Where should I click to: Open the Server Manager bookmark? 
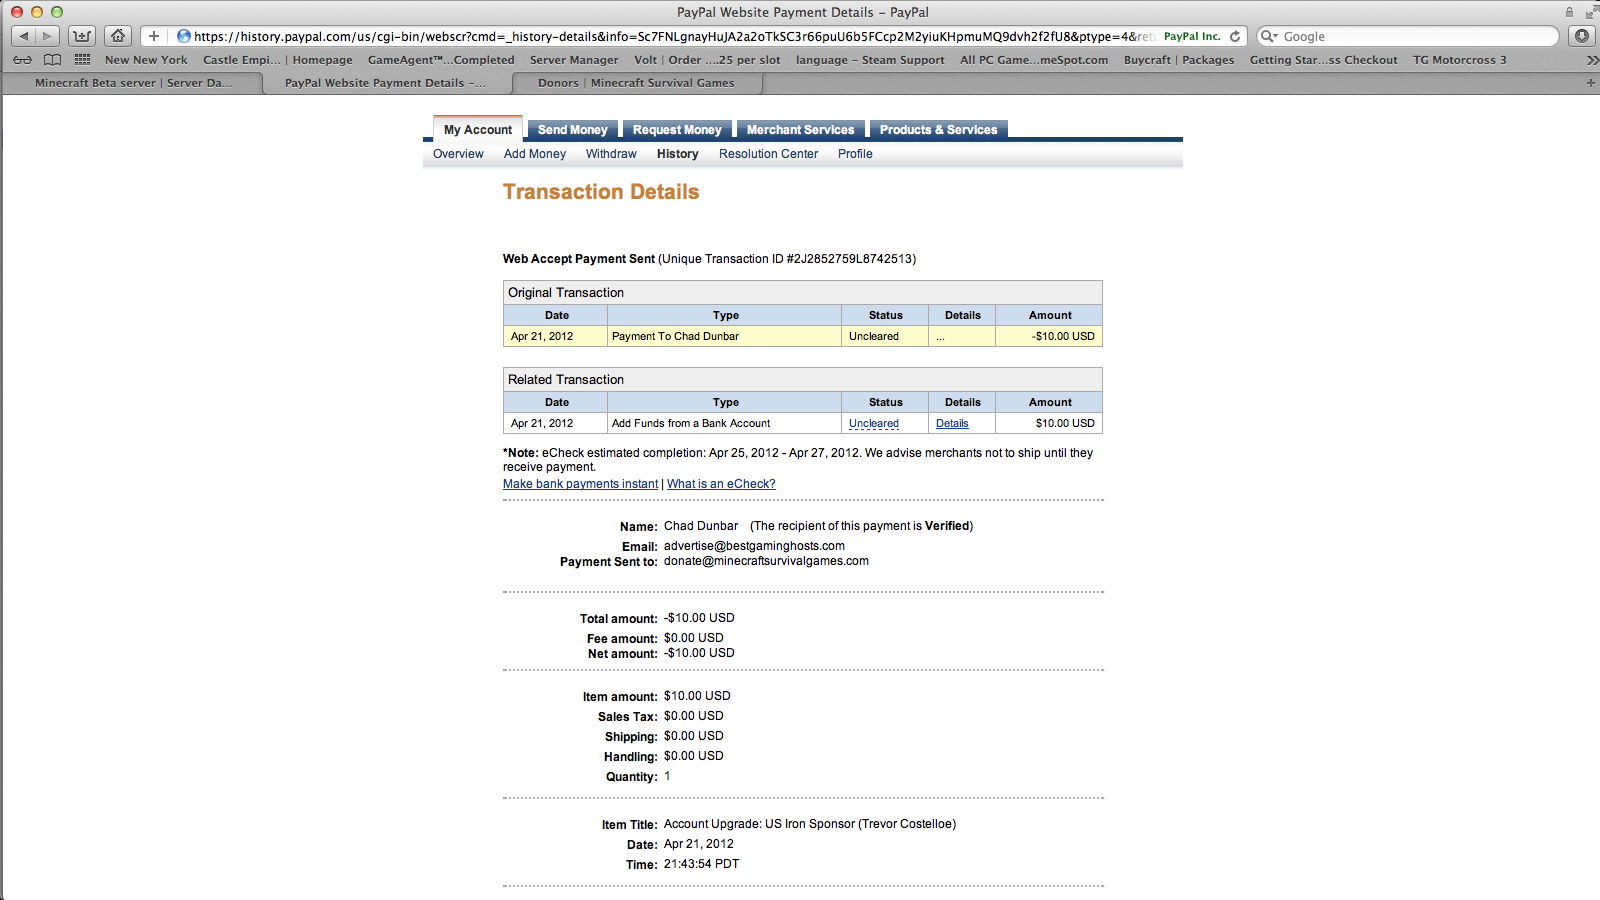574,60
